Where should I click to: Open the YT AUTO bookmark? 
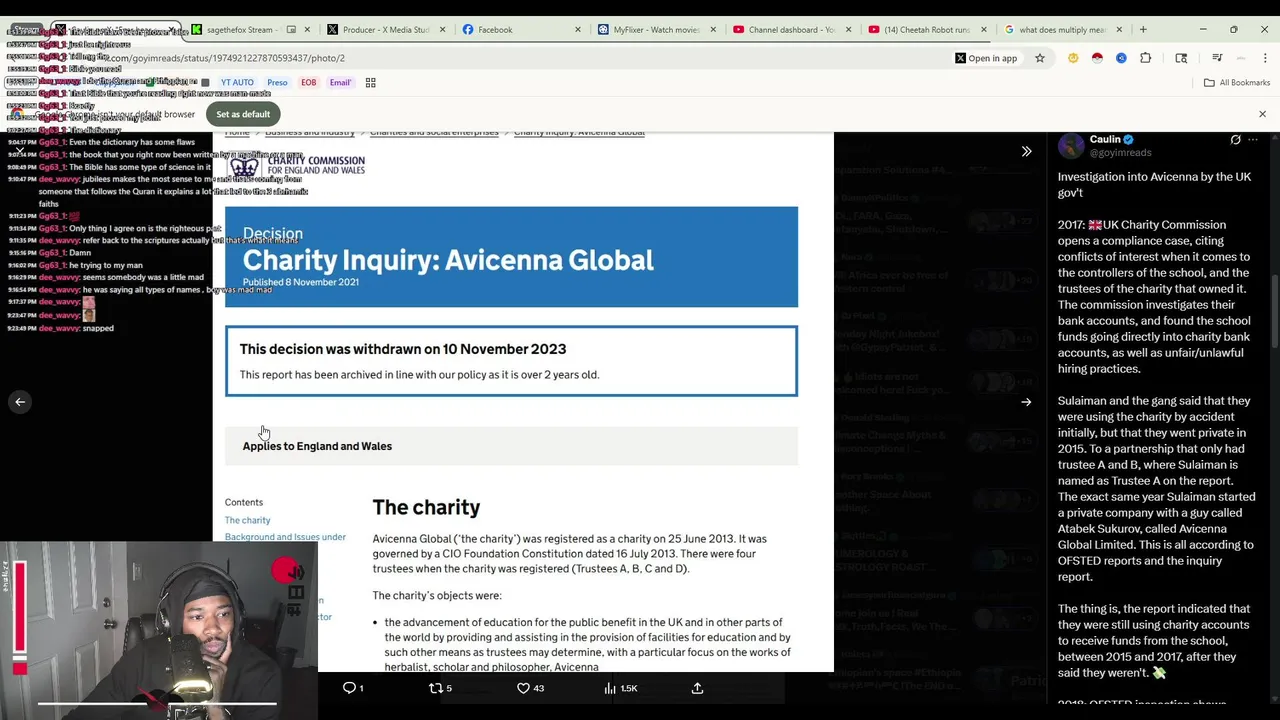(237, 82)
